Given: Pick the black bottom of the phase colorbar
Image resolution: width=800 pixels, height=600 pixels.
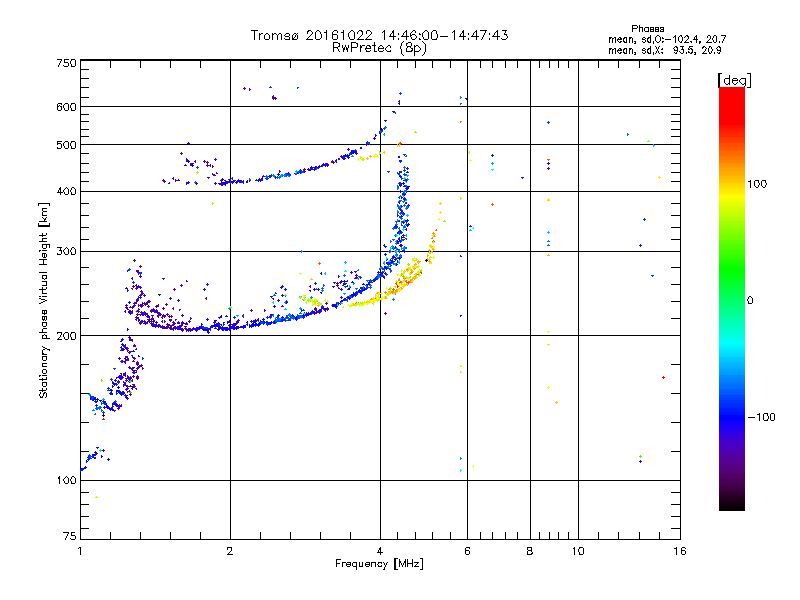Looking at the screenshot, I should pyautogui.click(x=732, y=505).
